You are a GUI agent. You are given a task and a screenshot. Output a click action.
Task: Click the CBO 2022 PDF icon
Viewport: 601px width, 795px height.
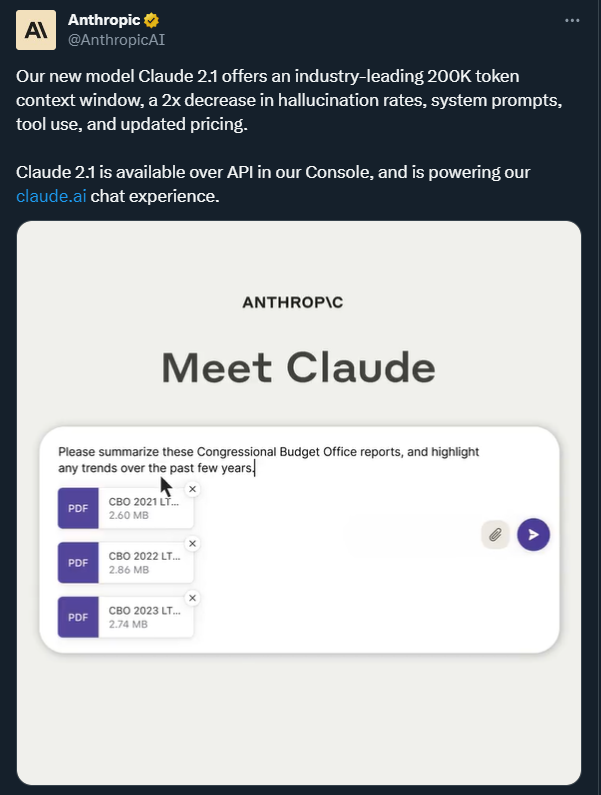point(78,562)
